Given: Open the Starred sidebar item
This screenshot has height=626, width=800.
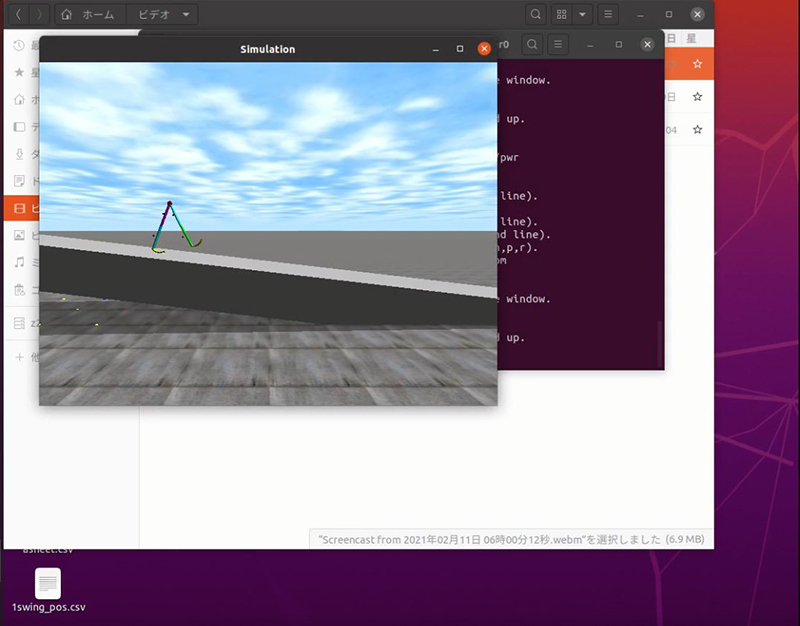Looking at the screenshot, I should tap(20, 73).
